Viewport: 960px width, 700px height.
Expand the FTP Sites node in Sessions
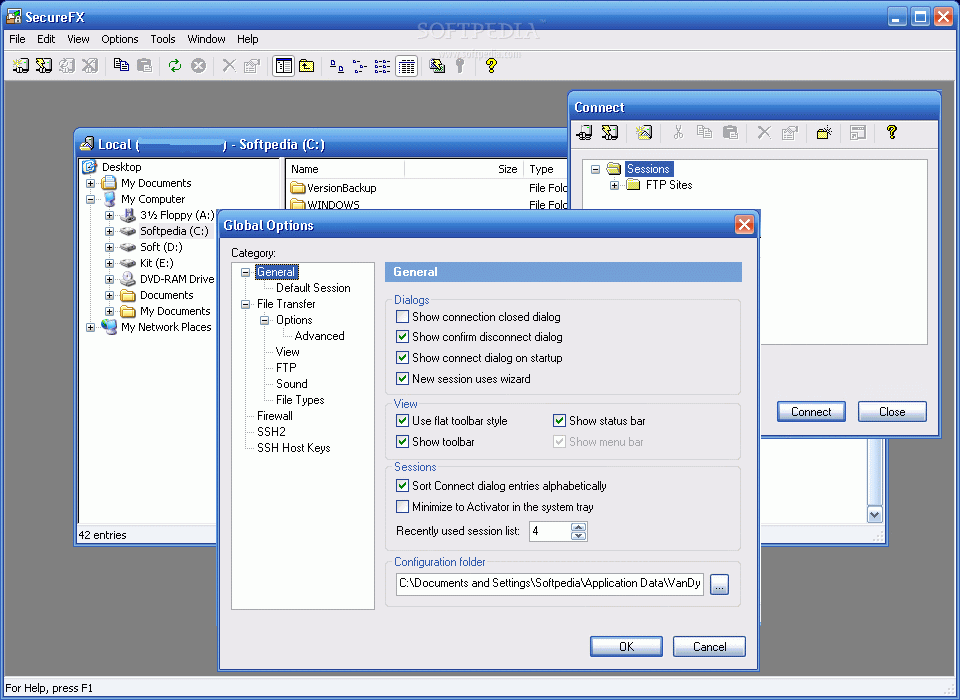pos(614,185)
